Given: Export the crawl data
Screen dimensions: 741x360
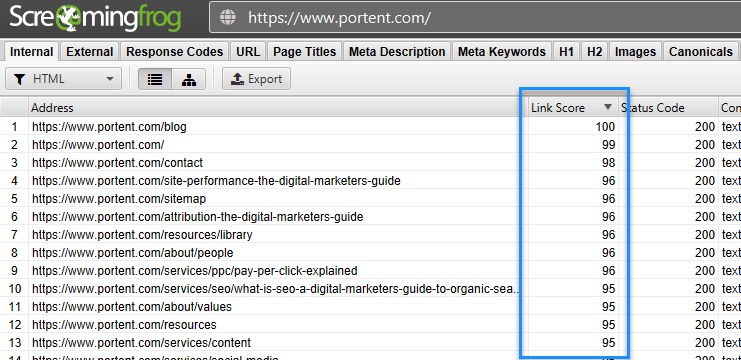Looking at the screenshot, I should click(257, 79).
